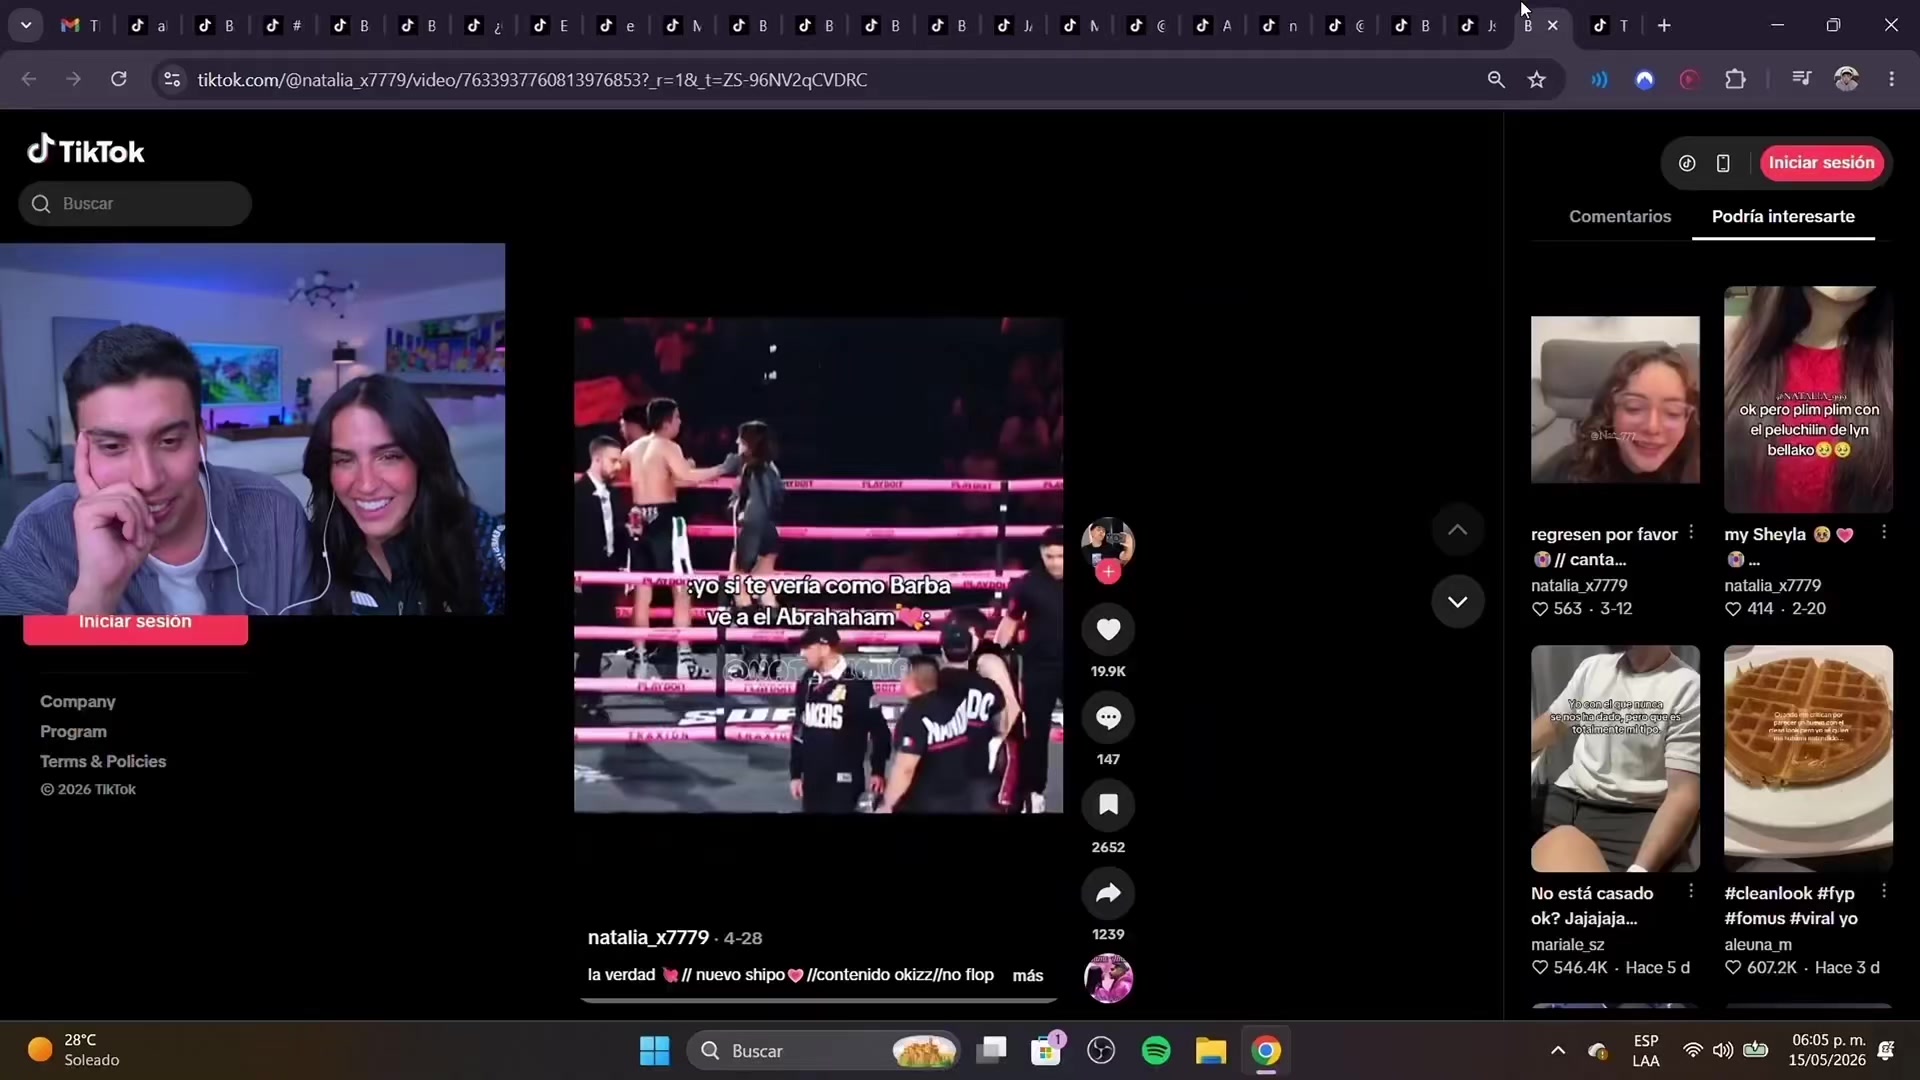Viewport: 1920px width, 1080px height.
Task: Open the zoom magnifier in the address bar
Action: (1496, 79)
